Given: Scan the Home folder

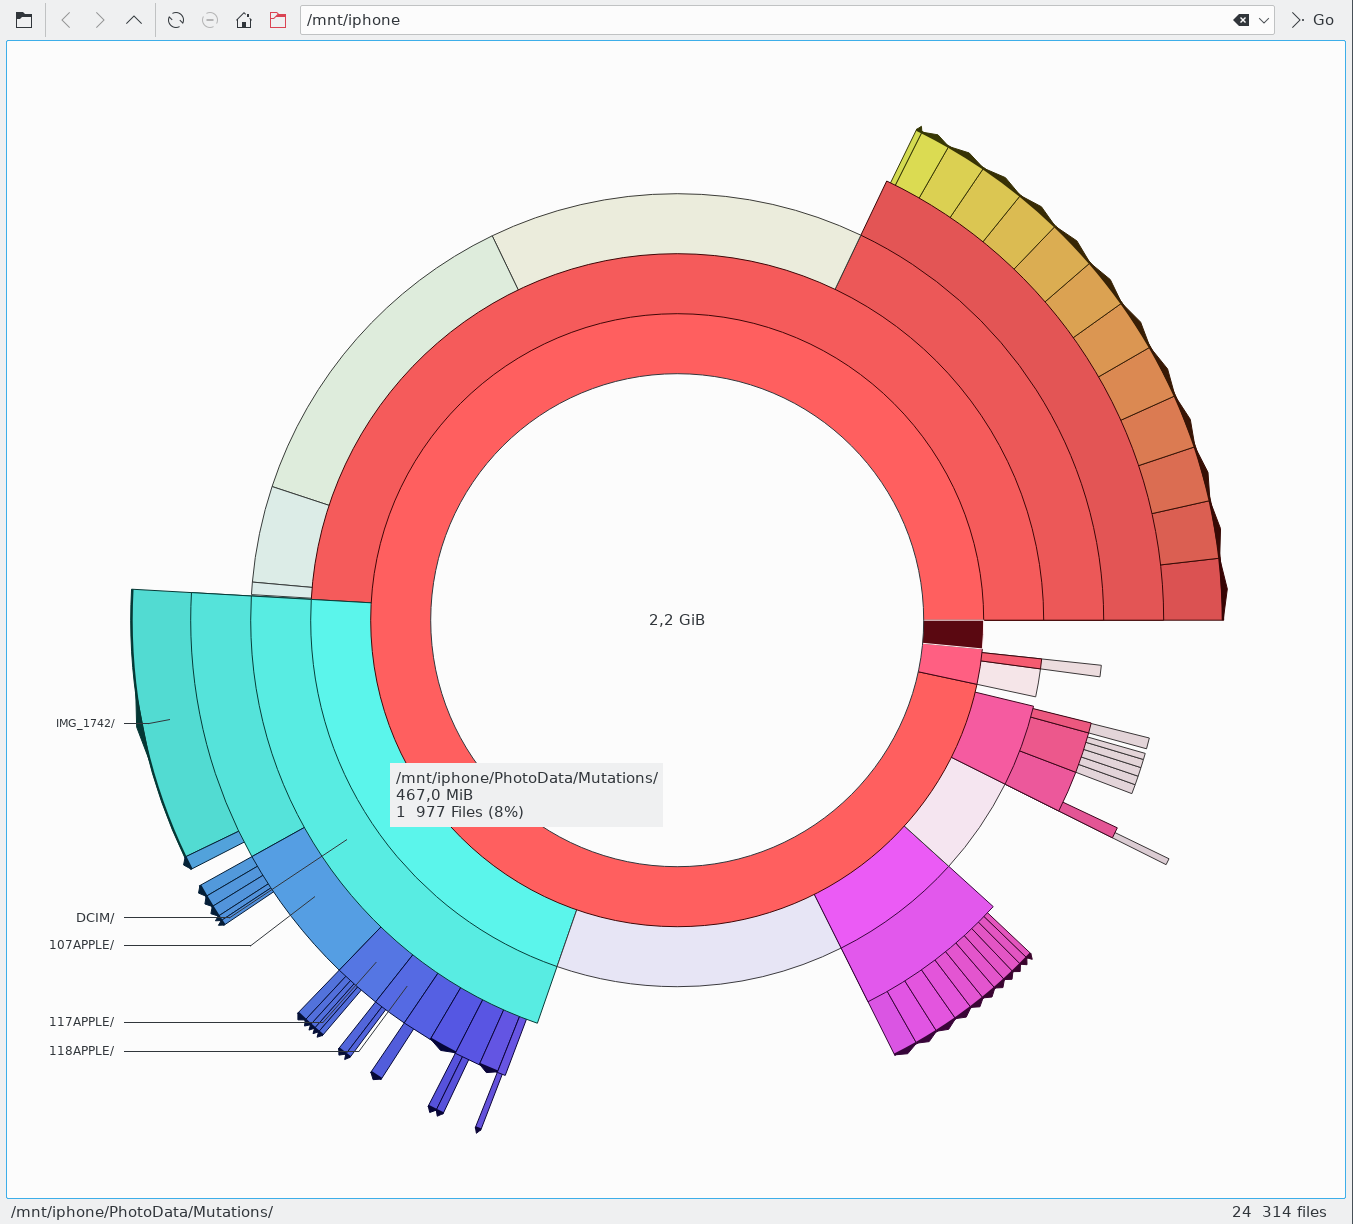Looking at the screenshot, I should pyautogui.click(x=243, y=20).
